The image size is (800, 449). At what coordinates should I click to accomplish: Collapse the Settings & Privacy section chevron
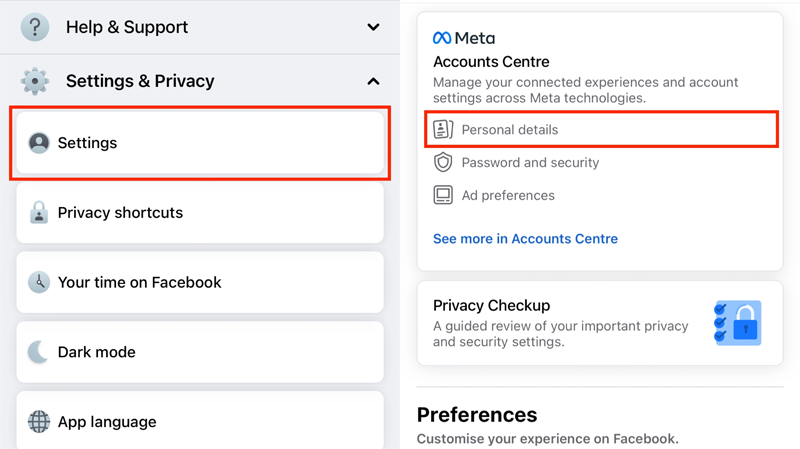pos(373,81)
